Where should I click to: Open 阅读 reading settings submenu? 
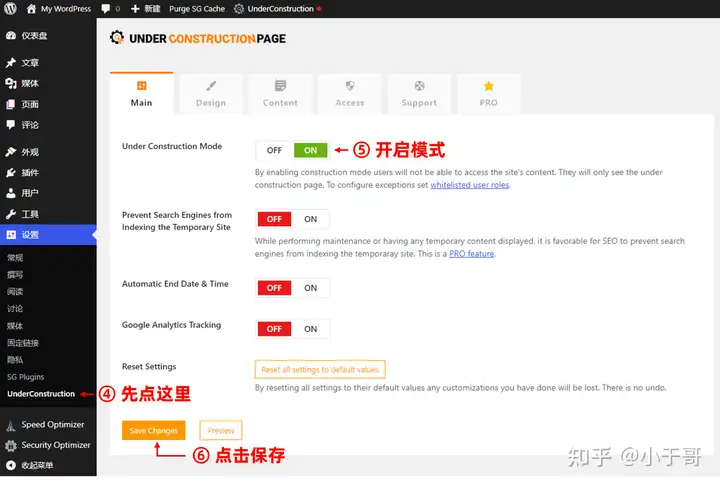(x=15, y=291)
